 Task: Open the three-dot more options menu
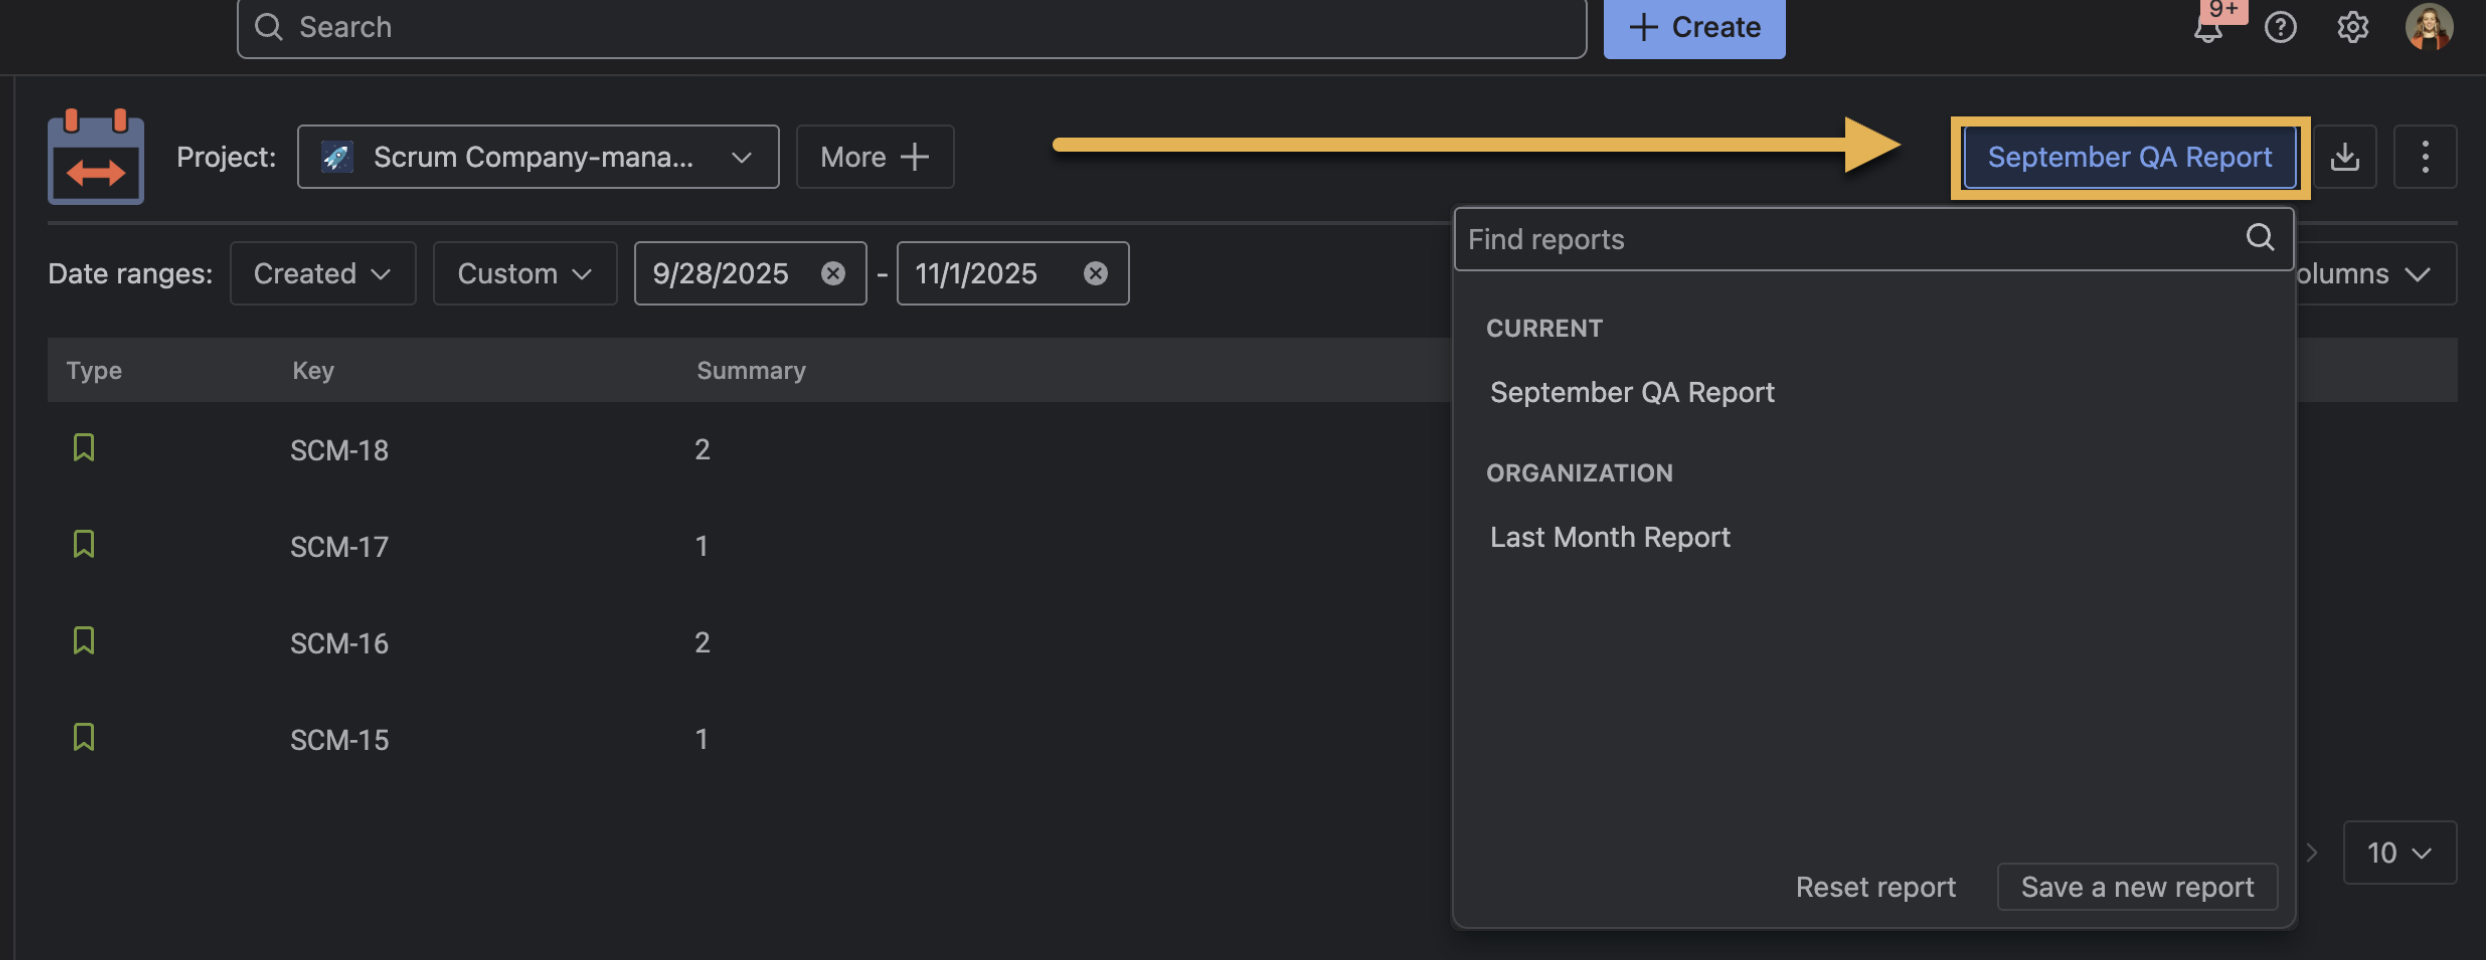click(2424, 157)
